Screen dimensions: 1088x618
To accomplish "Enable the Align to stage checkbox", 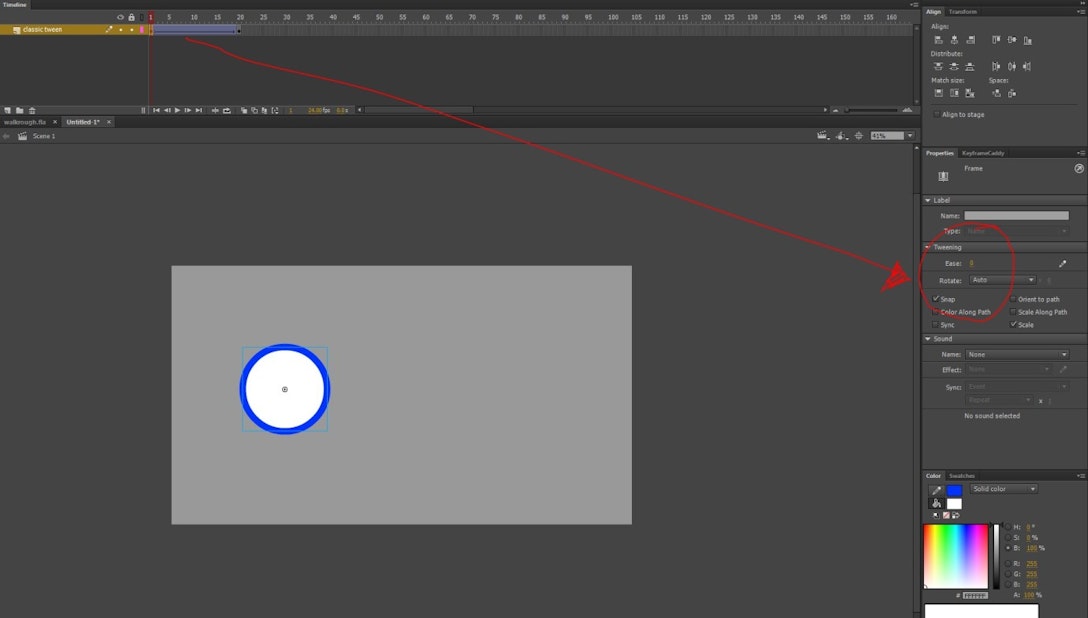I will (937, 114).
